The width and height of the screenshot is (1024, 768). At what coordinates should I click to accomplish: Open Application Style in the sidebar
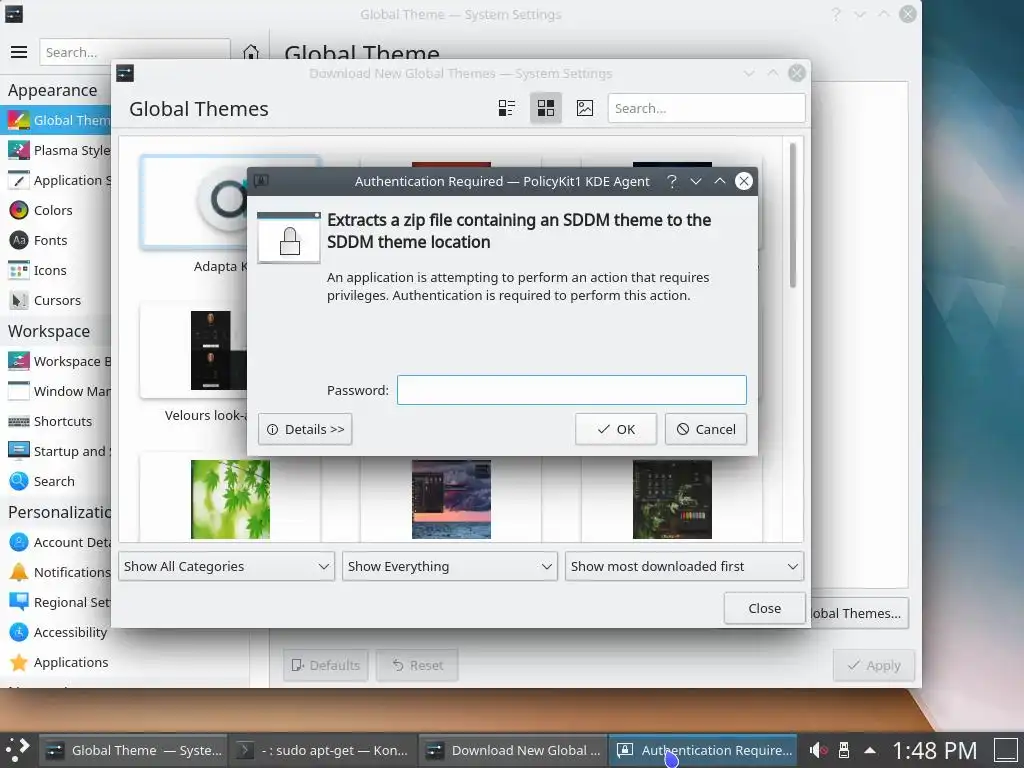(x=56, y=180)
